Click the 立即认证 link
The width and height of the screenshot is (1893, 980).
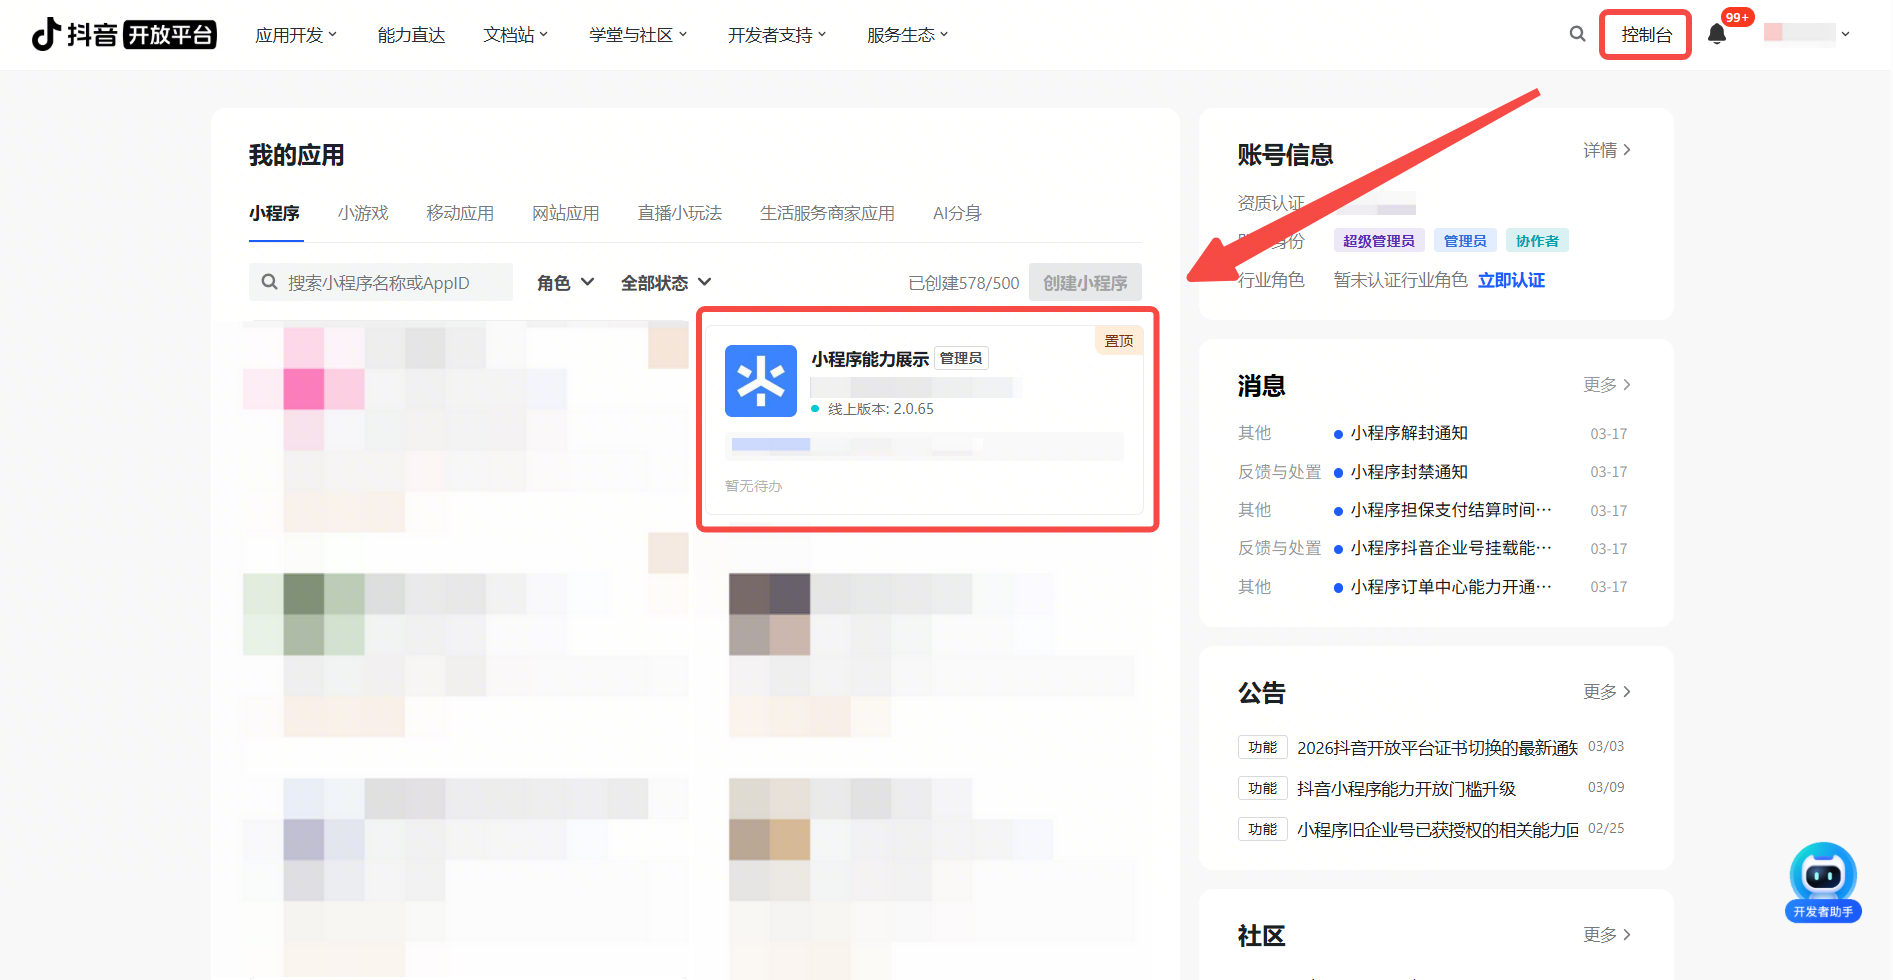1511,280
